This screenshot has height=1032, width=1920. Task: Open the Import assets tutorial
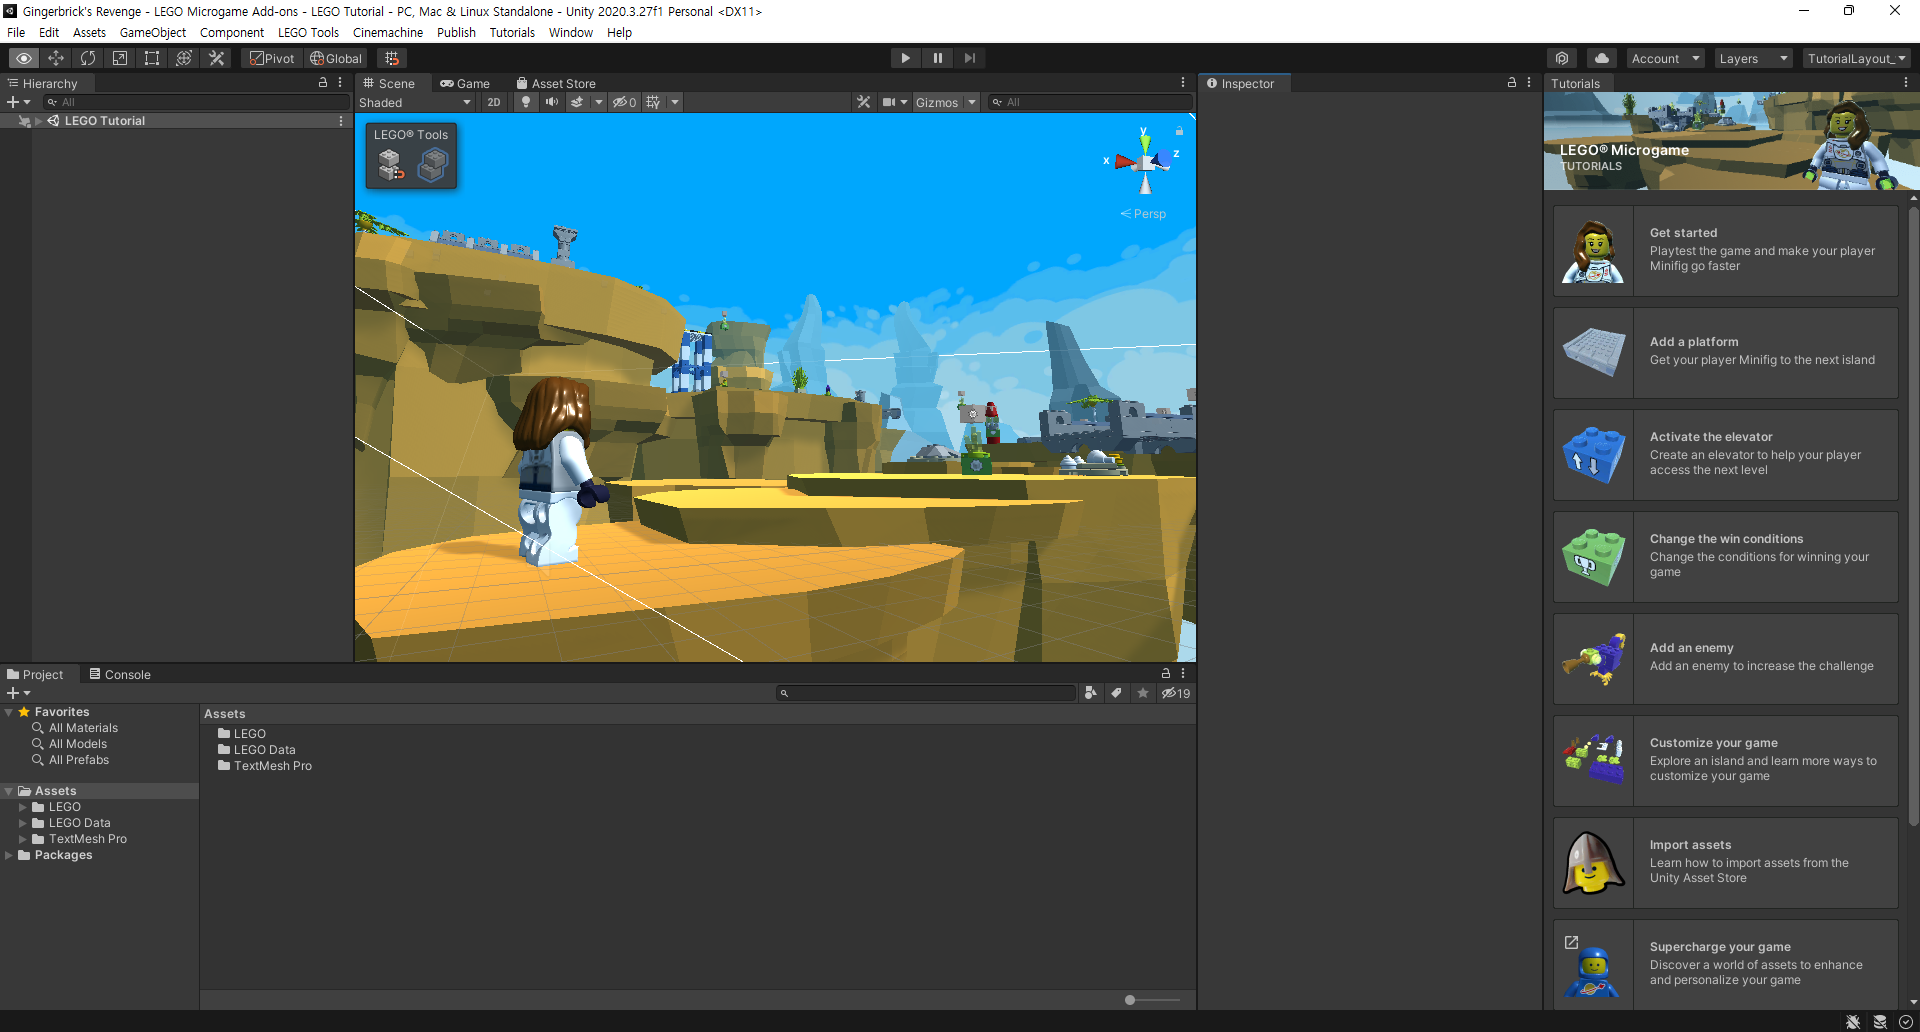pos(1726,863)
